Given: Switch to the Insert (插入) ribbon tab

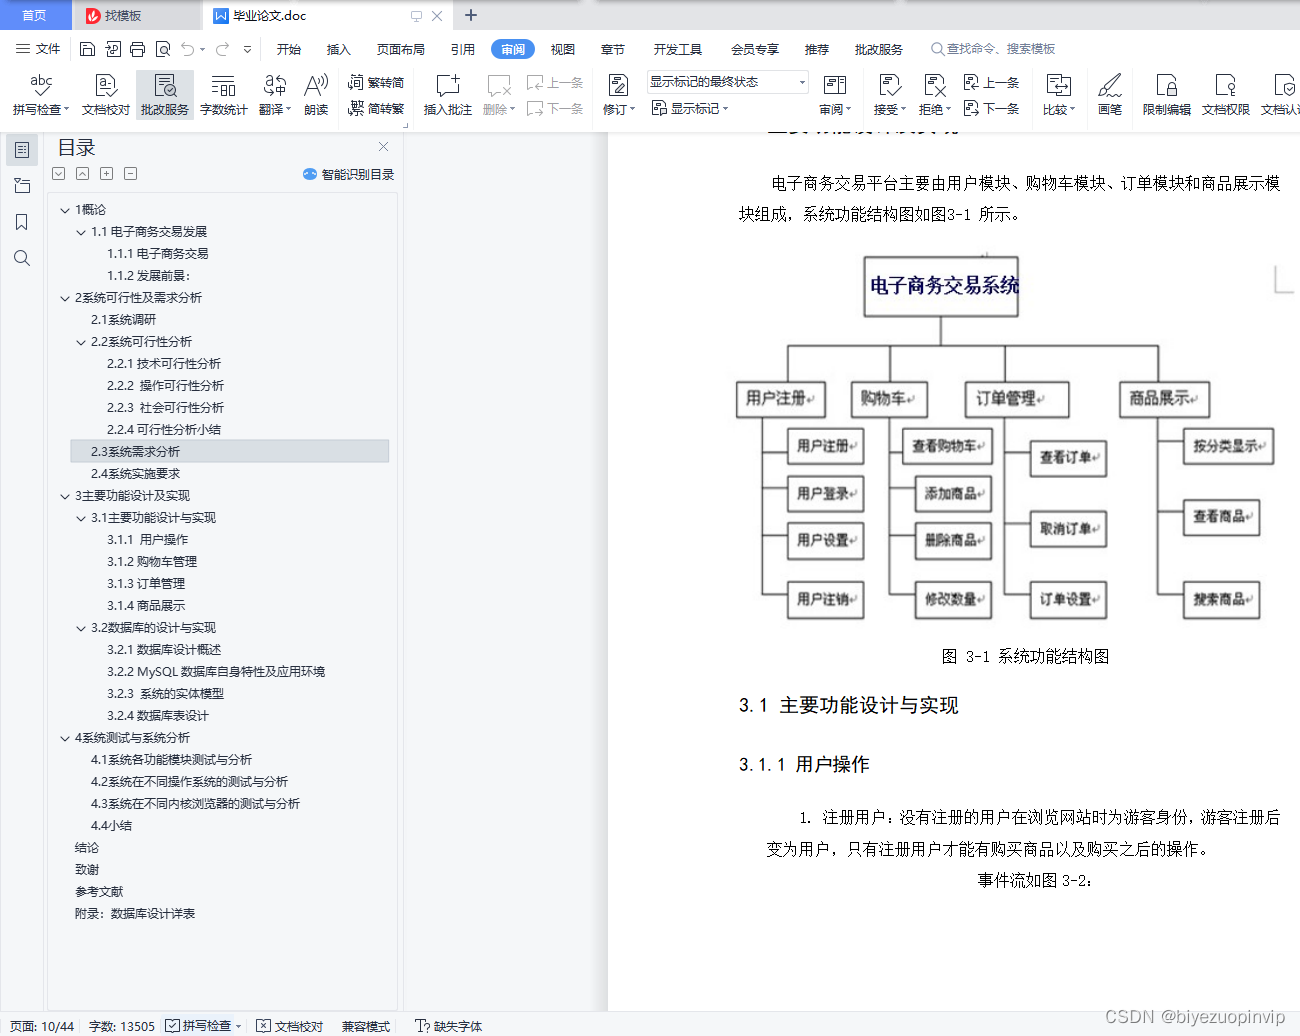Looking at the screenshot, I should click(x=339, y=49).
